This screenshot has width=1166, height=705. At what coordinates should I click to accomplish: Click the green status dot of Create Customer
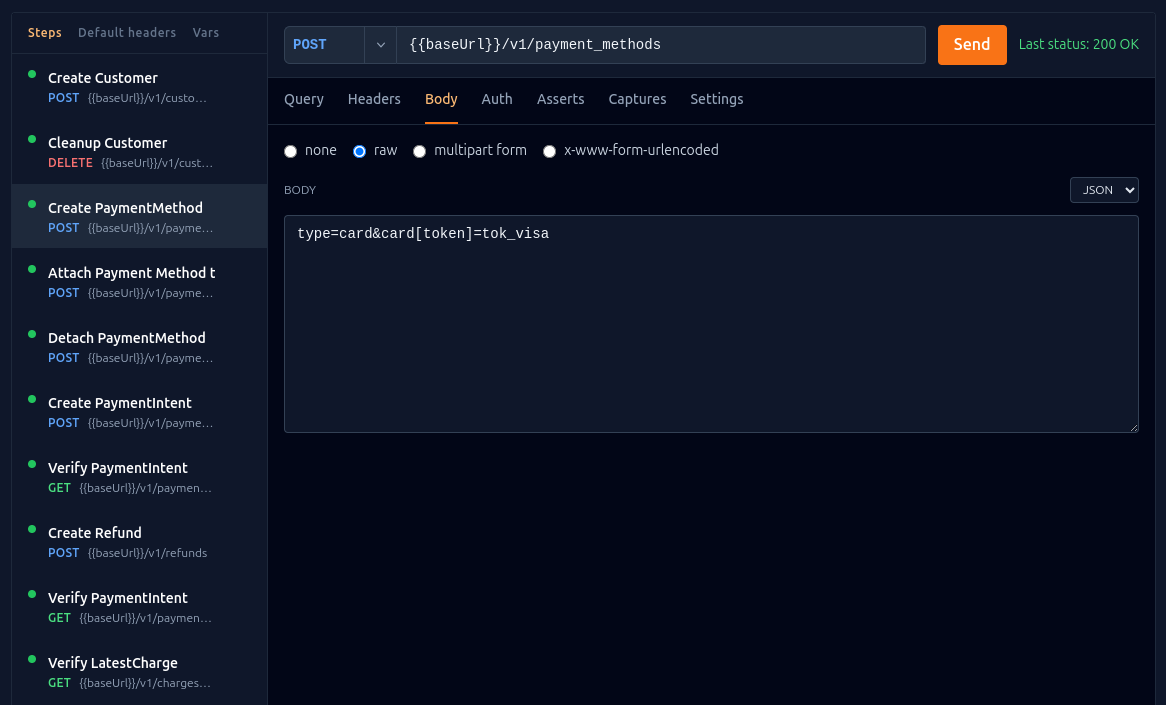(x=32, y=74)
